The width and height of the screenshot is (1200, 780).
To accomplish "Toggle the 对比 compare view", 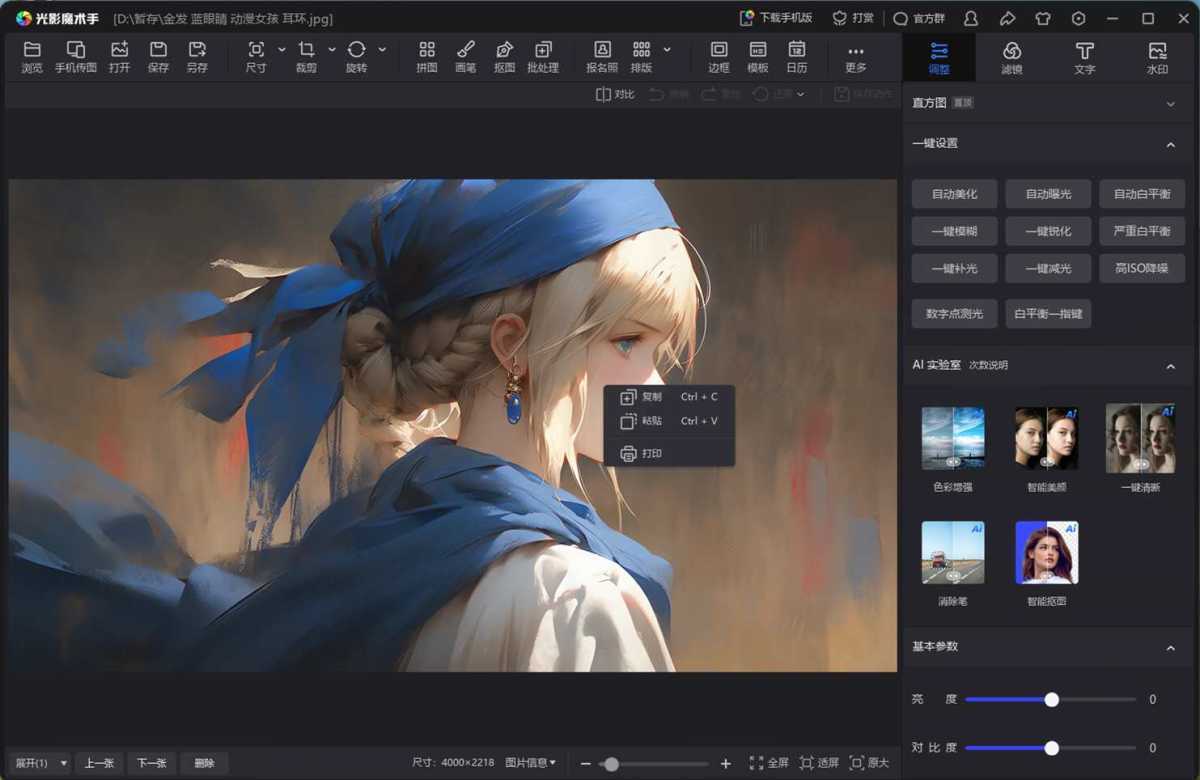I will pyautogui.click(x=613, y=93).
